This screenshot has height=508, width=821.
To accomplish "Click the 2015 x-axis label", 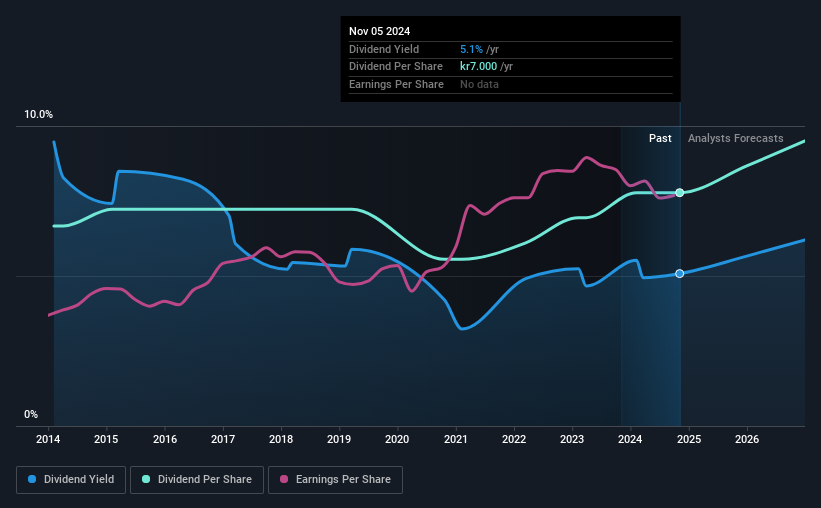I will click(106, 439).
